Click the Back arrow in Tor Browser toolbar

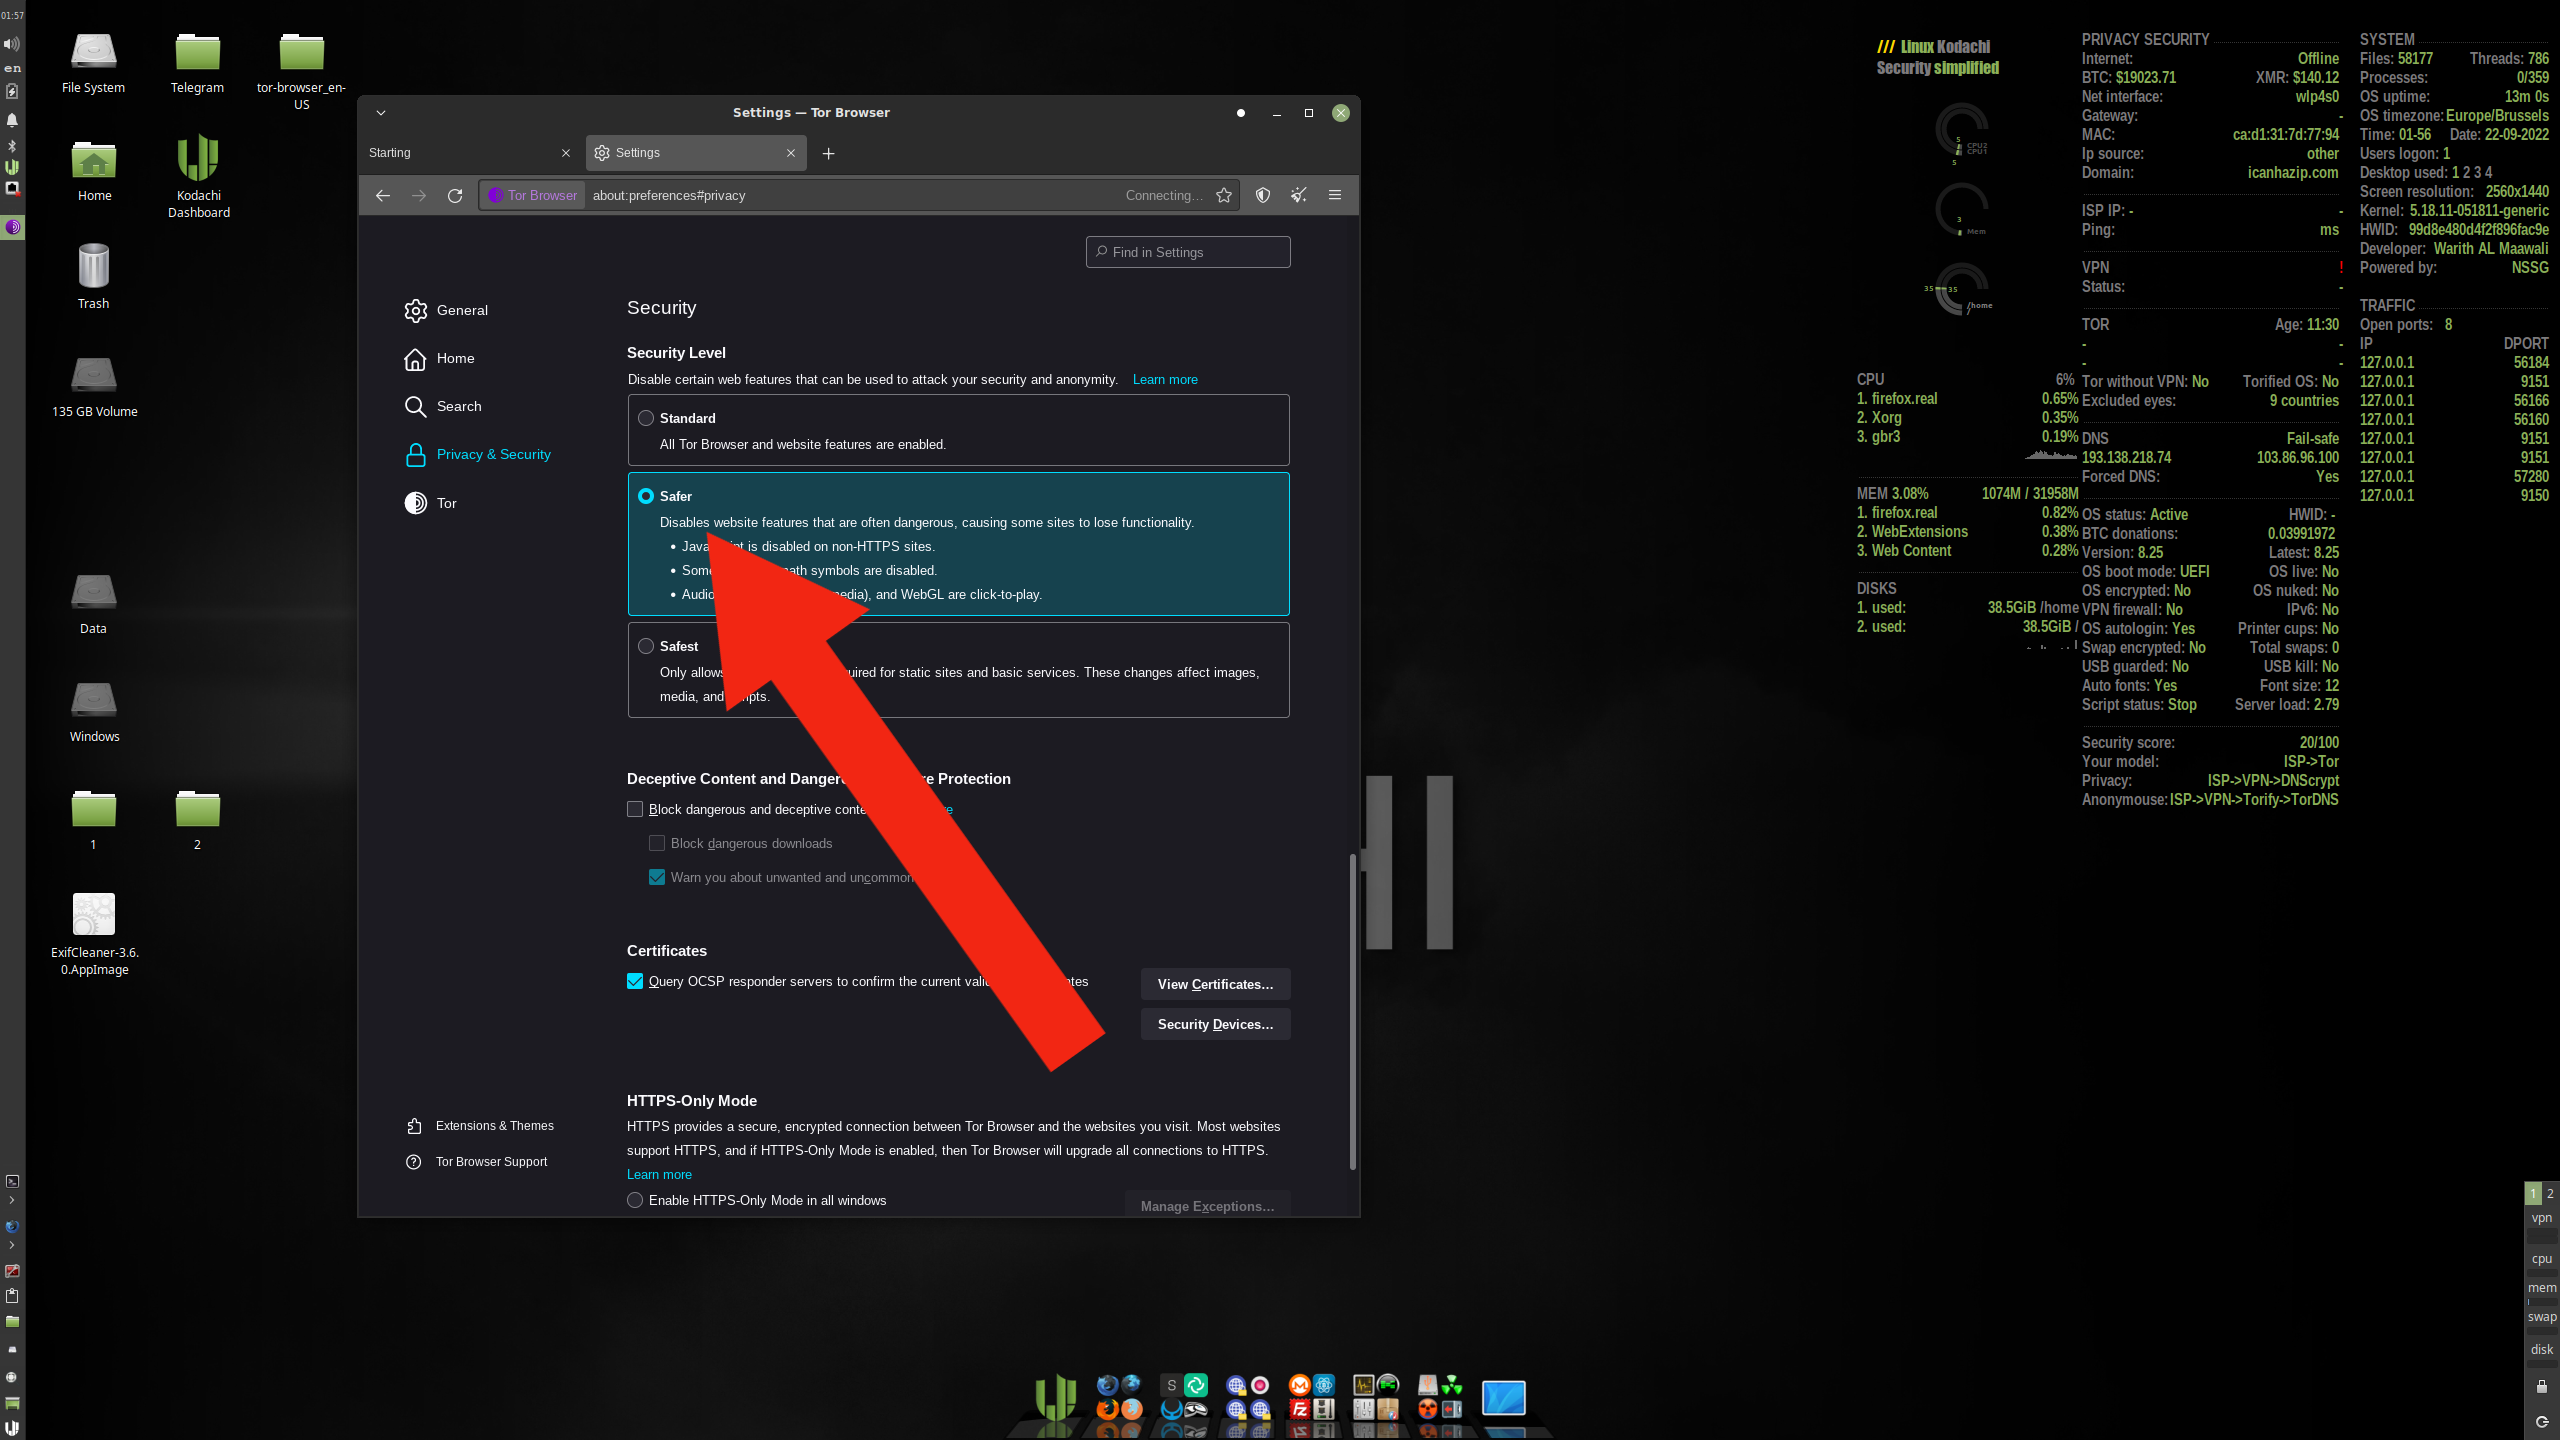point(382,195)
